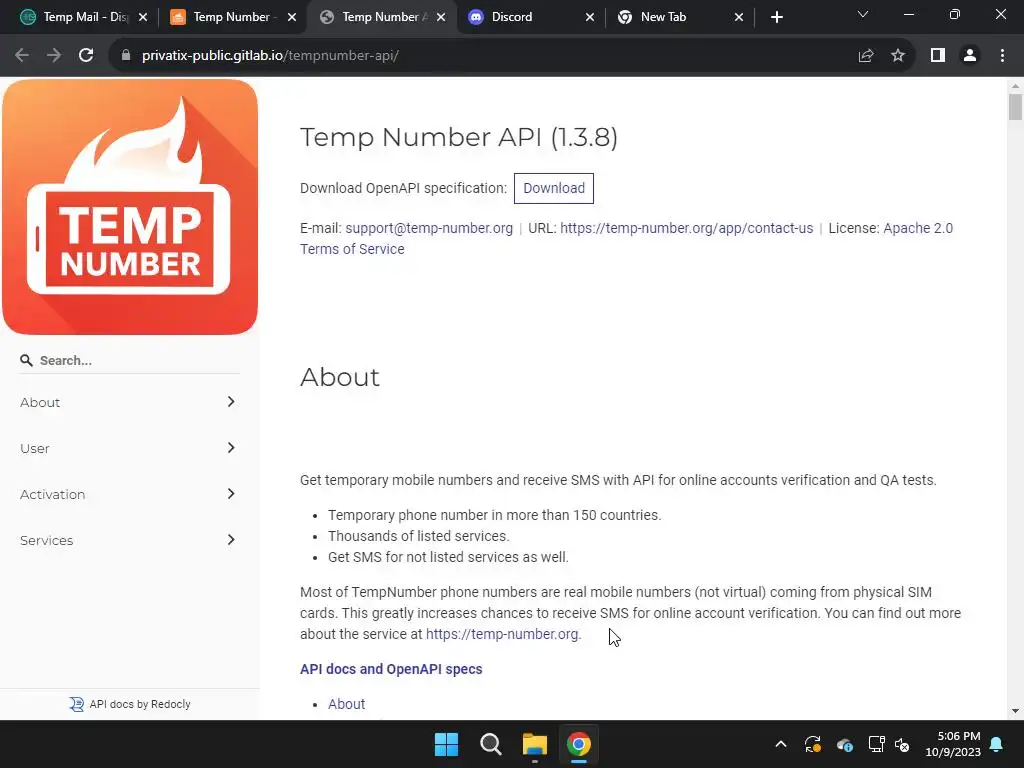The width and height of the screenshot is (1024, 768).
Task: Close the Discord tab
Action: [x=590, y=17]
